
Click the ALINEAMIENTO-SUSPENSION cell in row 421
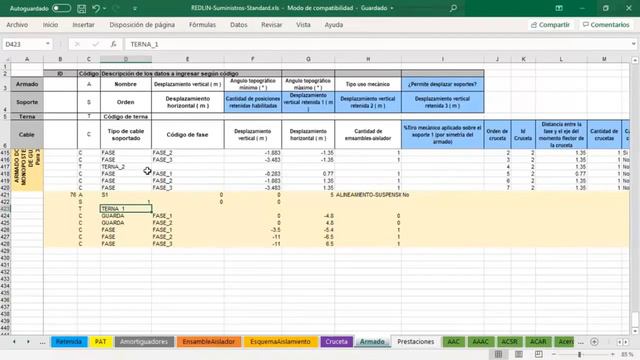368,195
